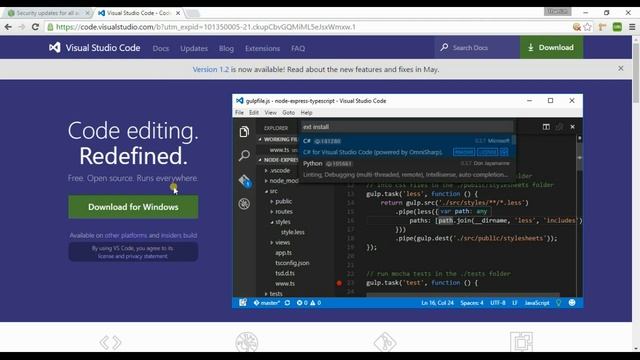Image resolution: width=640 pixels, height=360 pixels.
Task: Open the Blog page link
Action: (x=226, y=48)
